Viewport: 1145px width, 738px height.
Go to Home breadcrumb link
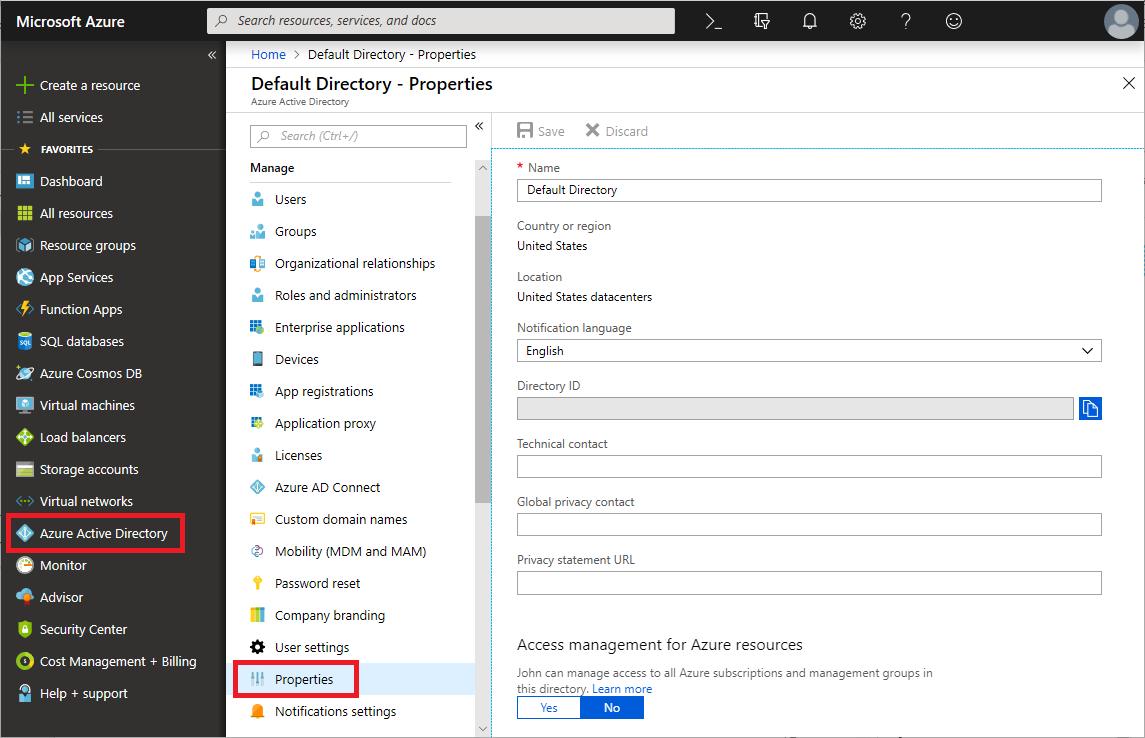(268, 55)
